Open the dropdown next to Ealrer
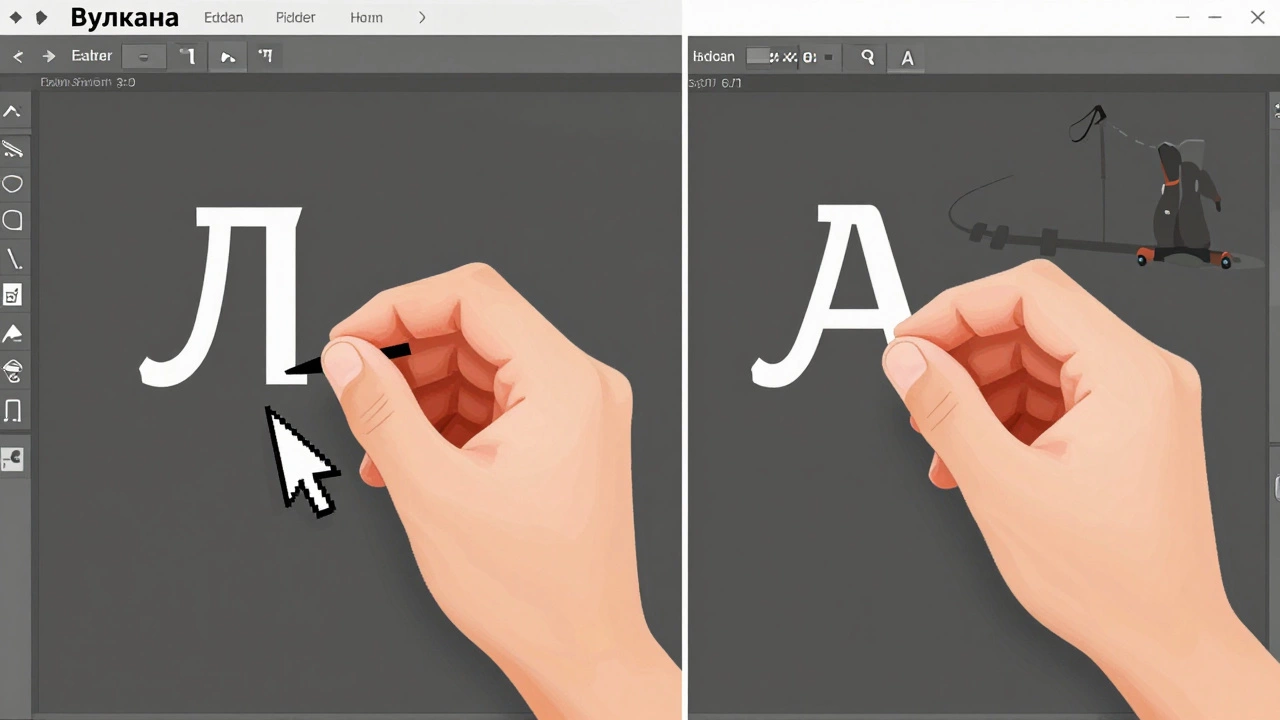The image size is (1280, 720). coord(144,57)
